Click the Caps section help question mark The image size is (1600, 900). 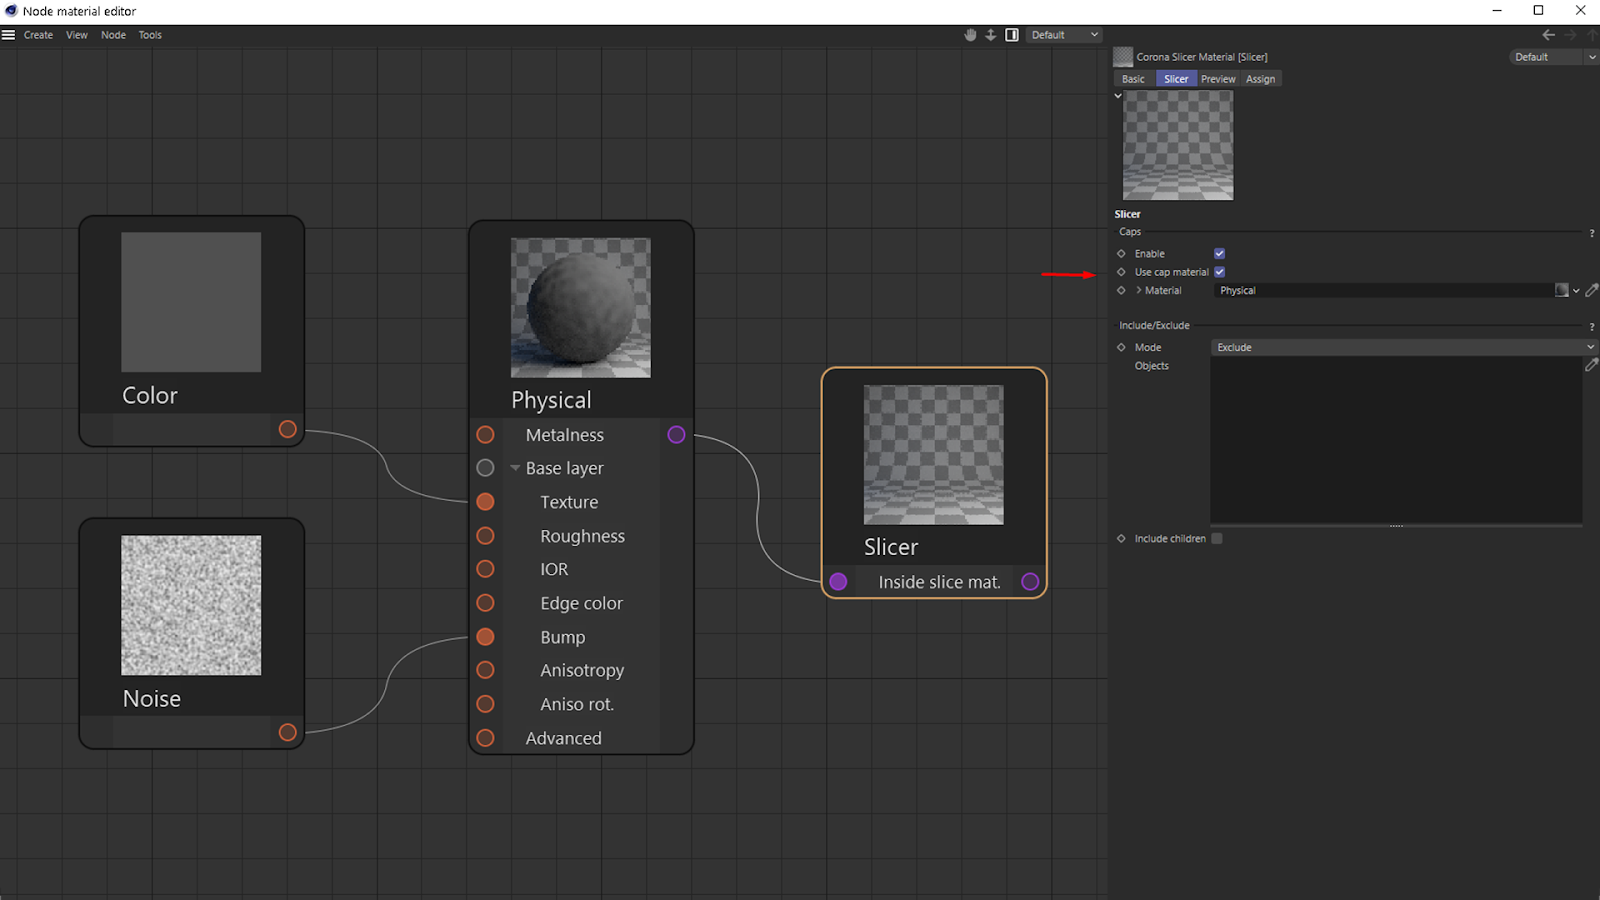coord(1592,233)
